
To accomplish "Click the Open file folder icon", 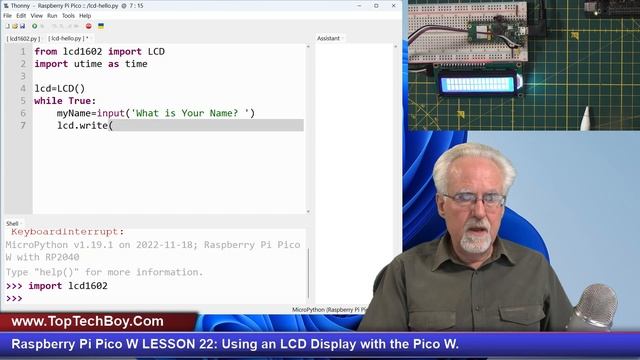I will point(15,26).
